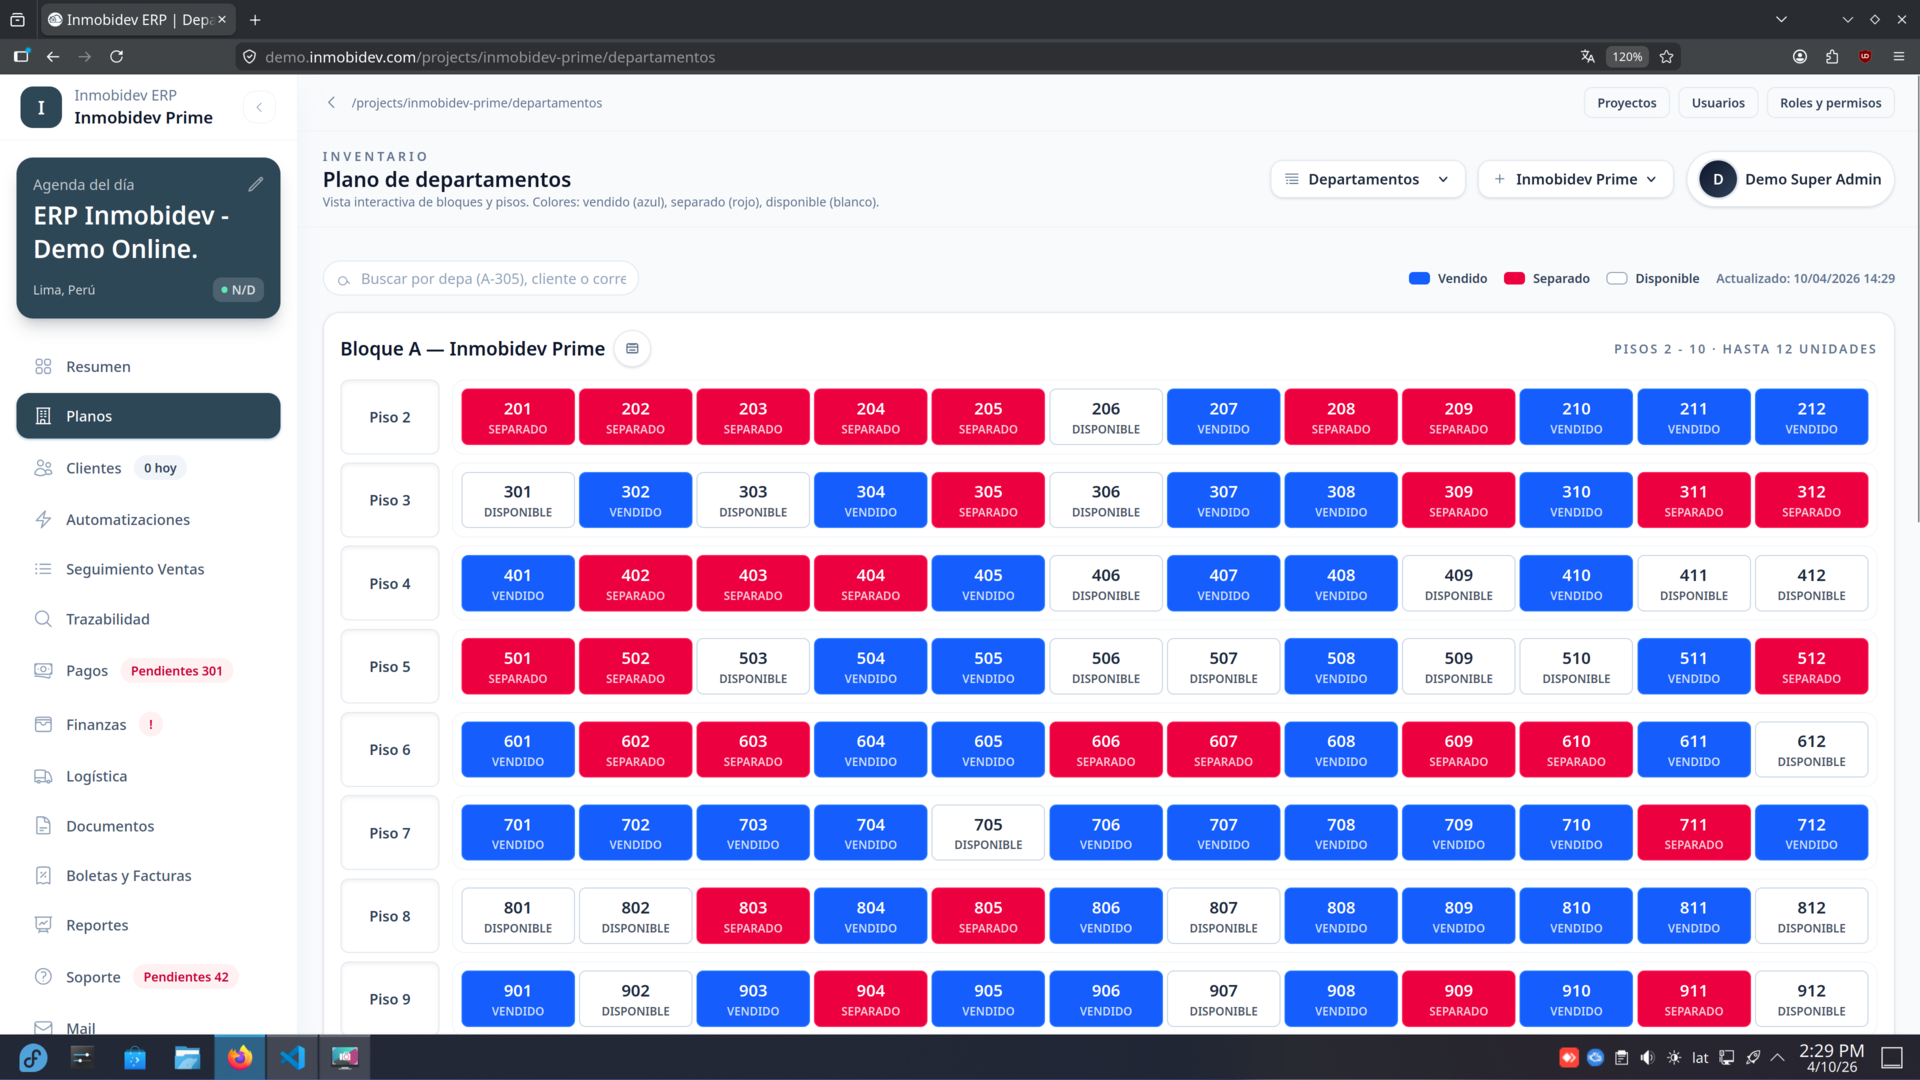Image resolution: width=1920 pixels, height=1080 pixels.
Task: Open Boletas y Facturas
Action: [x=128, y=875]
